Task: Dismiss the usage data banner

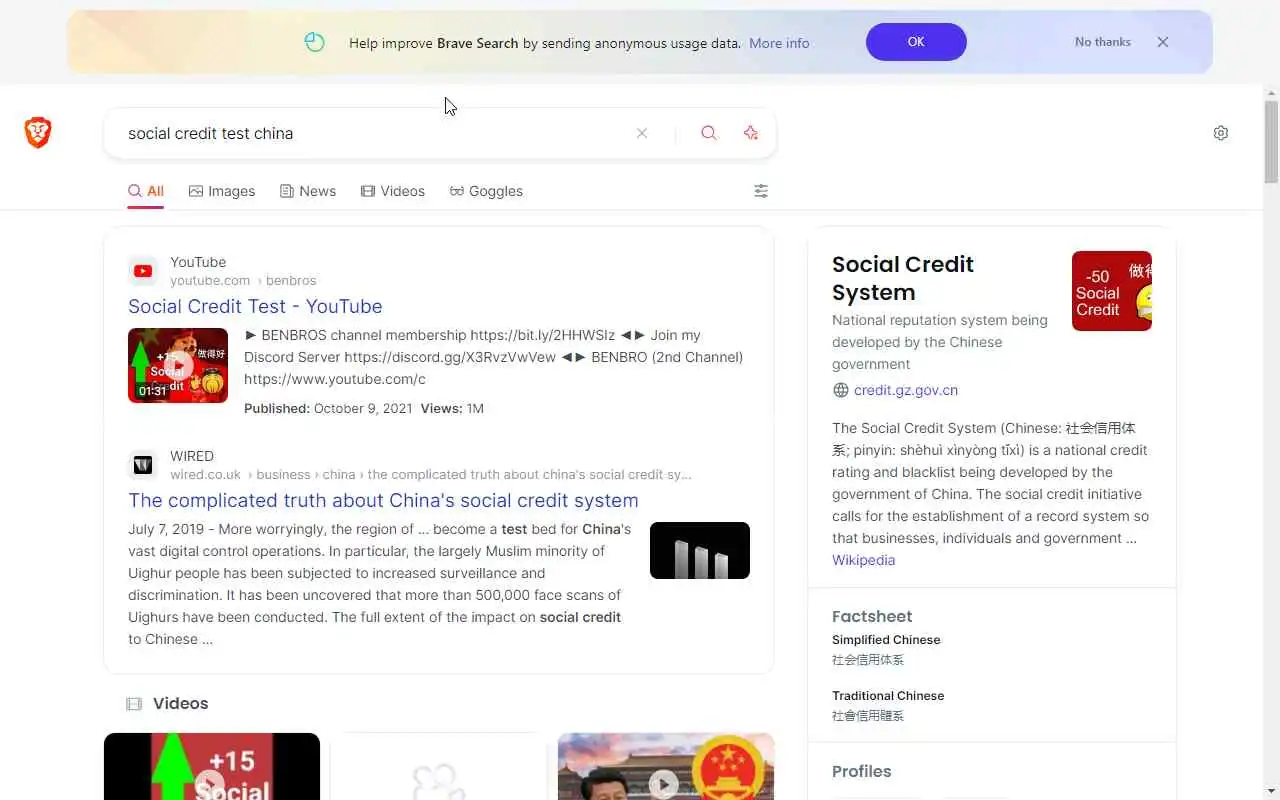Action: (x=1163, y=42)
